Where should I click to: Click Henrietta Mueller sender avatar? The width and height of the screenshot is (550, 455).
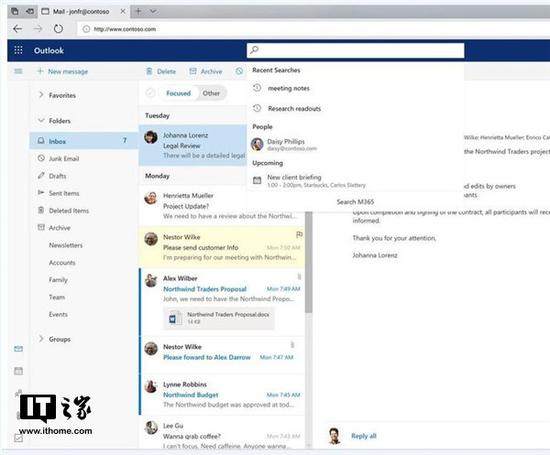pyautogui.click(x=151, y=198)
